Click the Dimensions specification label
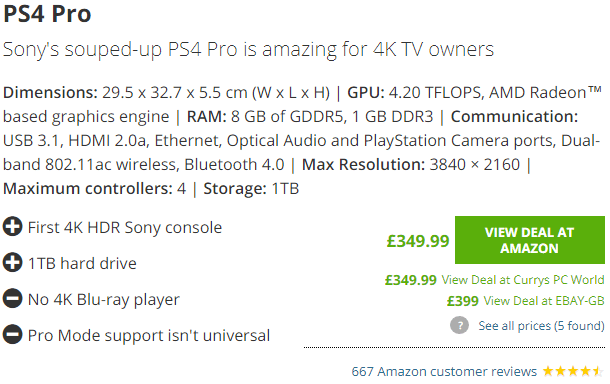 tap(50, 93)
